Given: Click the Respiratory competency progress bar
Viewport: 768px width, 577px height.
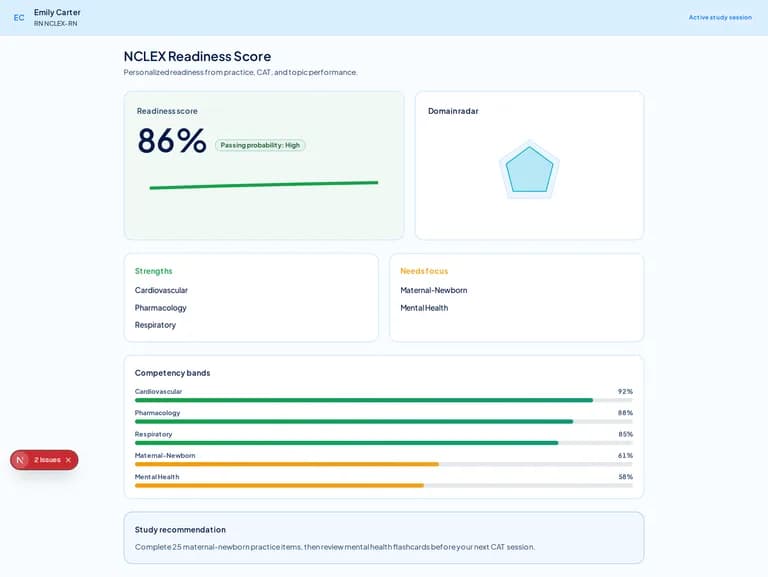Looking at the screenshot, I should point(384,443).
